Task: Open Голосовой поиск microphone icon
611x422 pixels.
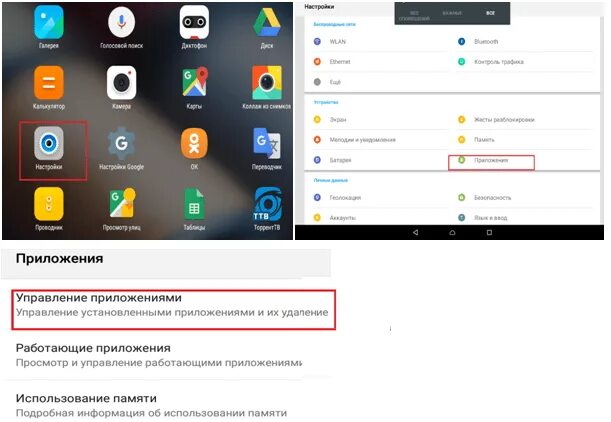Action: [122, 23]
